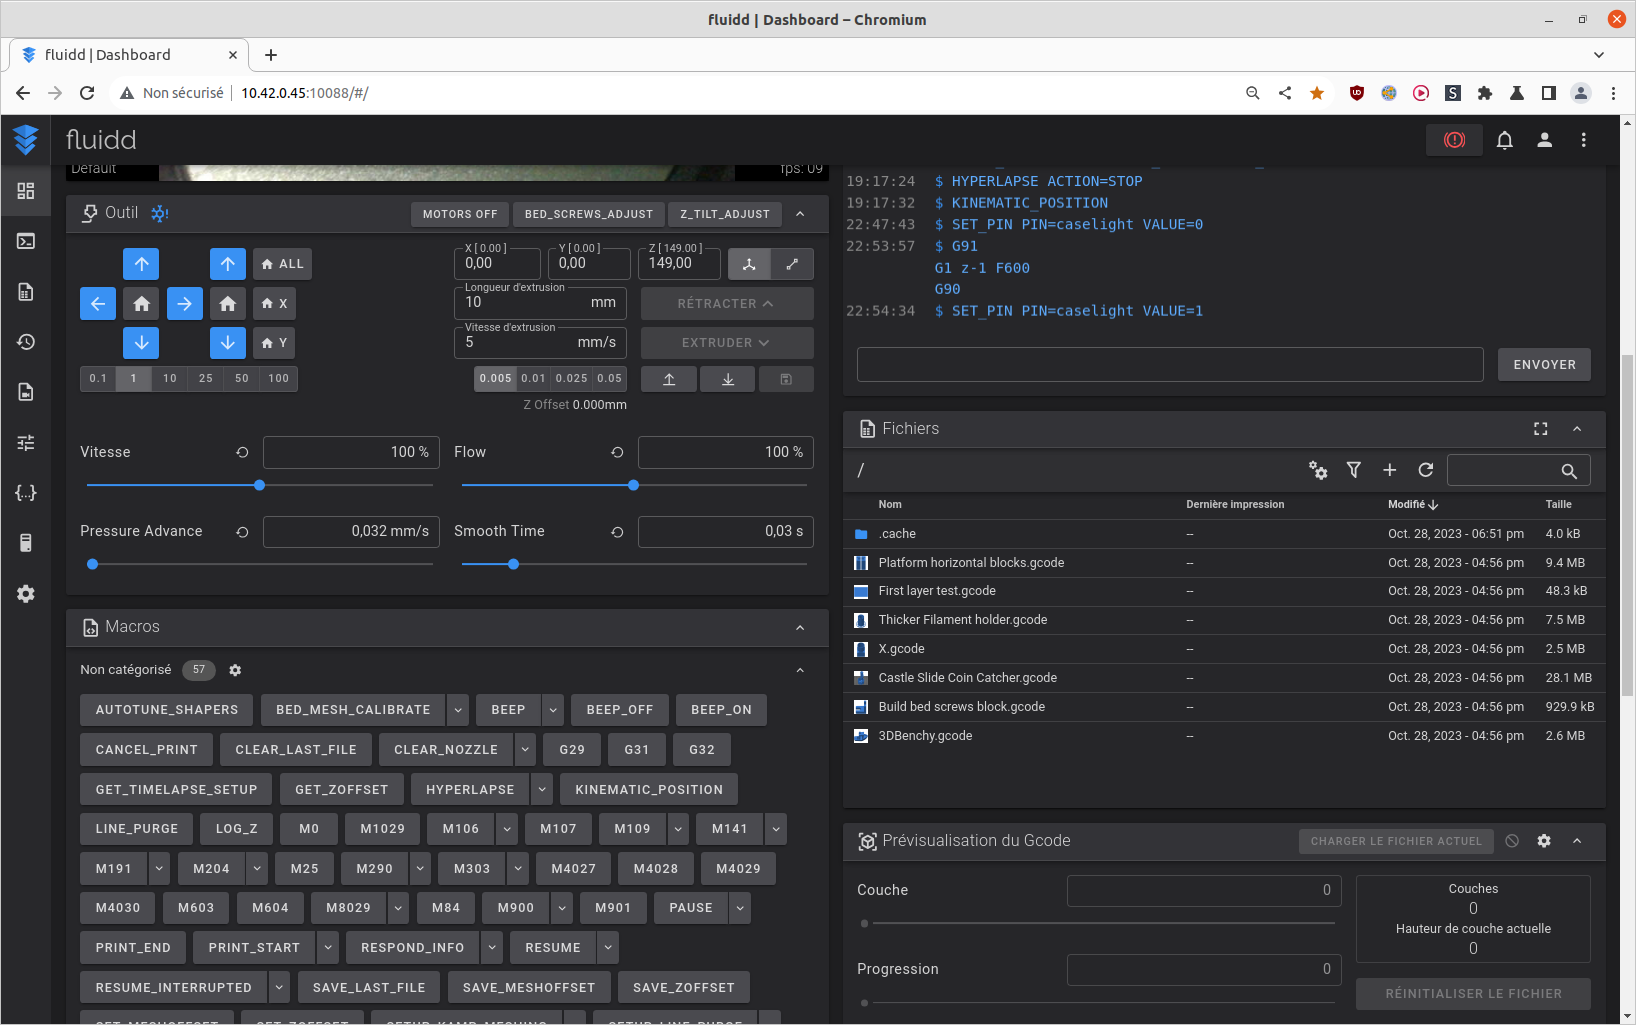Select the 10 mm jog distance

pos(170,379)
